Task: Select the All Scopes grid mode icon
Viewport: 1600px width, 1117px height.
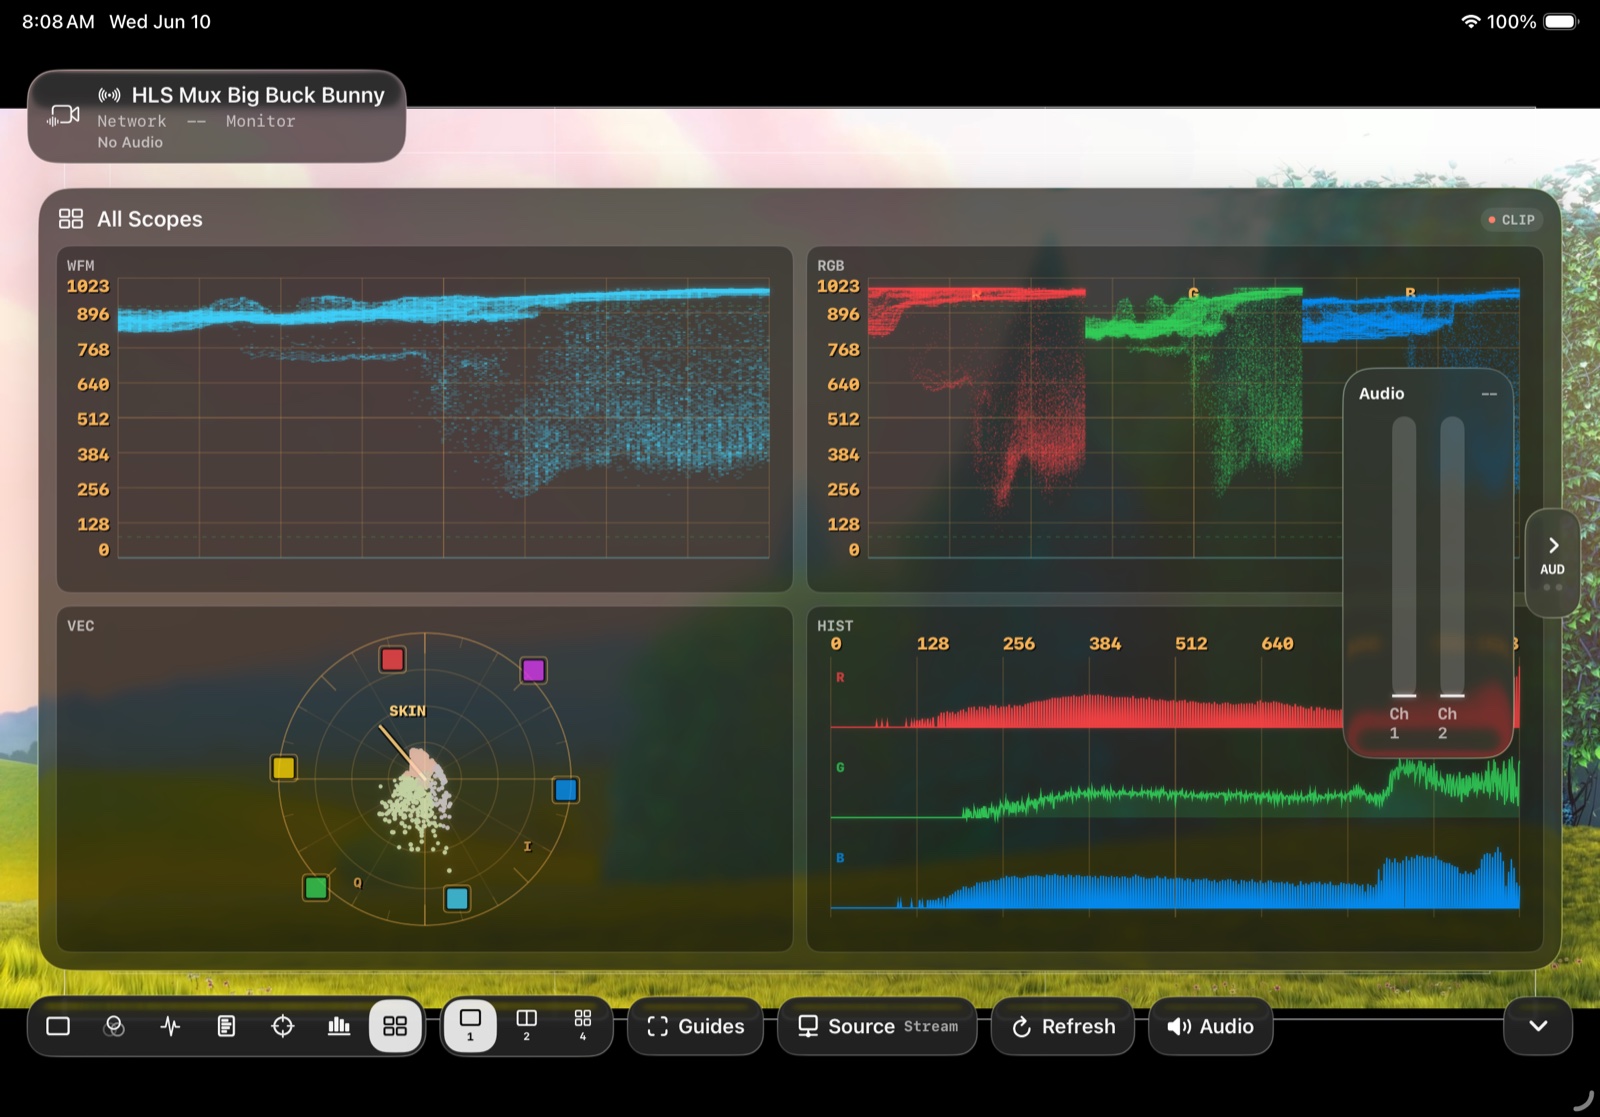Action: point(395,1026)
